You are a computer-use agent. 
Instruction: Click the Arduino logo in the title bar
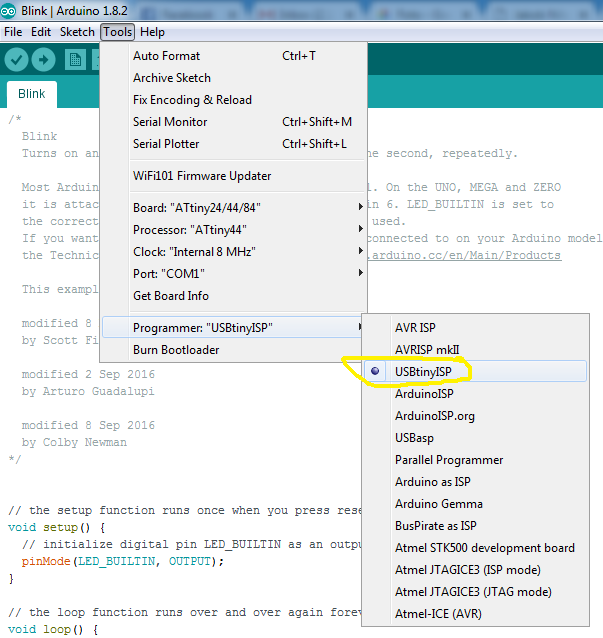8,11
